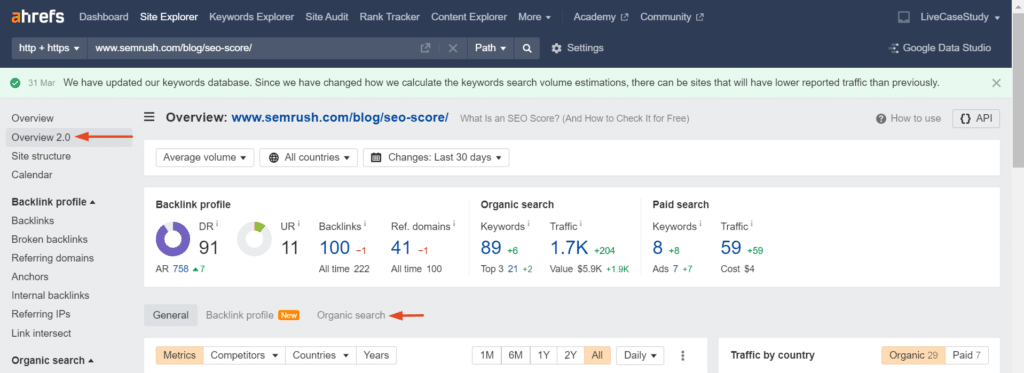Screen dimensions: 1024x373
Task: Click the 100 backlinks count
Action: (x=334, y=248)
